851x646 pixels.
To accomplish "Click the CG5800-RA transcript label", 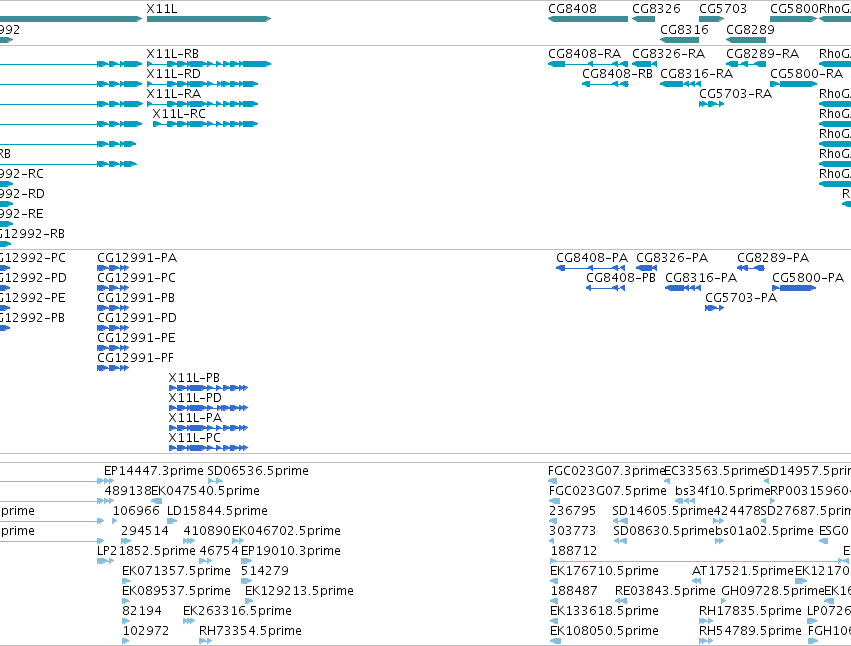I will [x=806, y=74].
